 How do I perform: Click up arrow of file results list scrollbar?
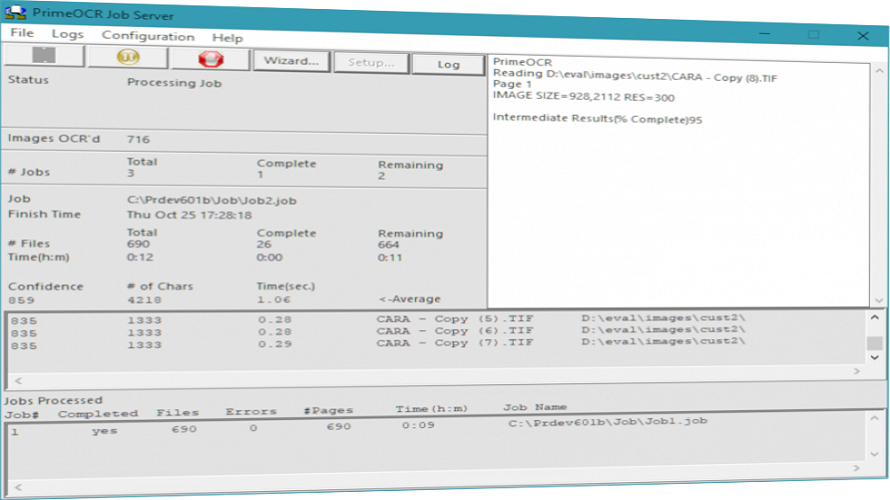click(x=875, y=317)
